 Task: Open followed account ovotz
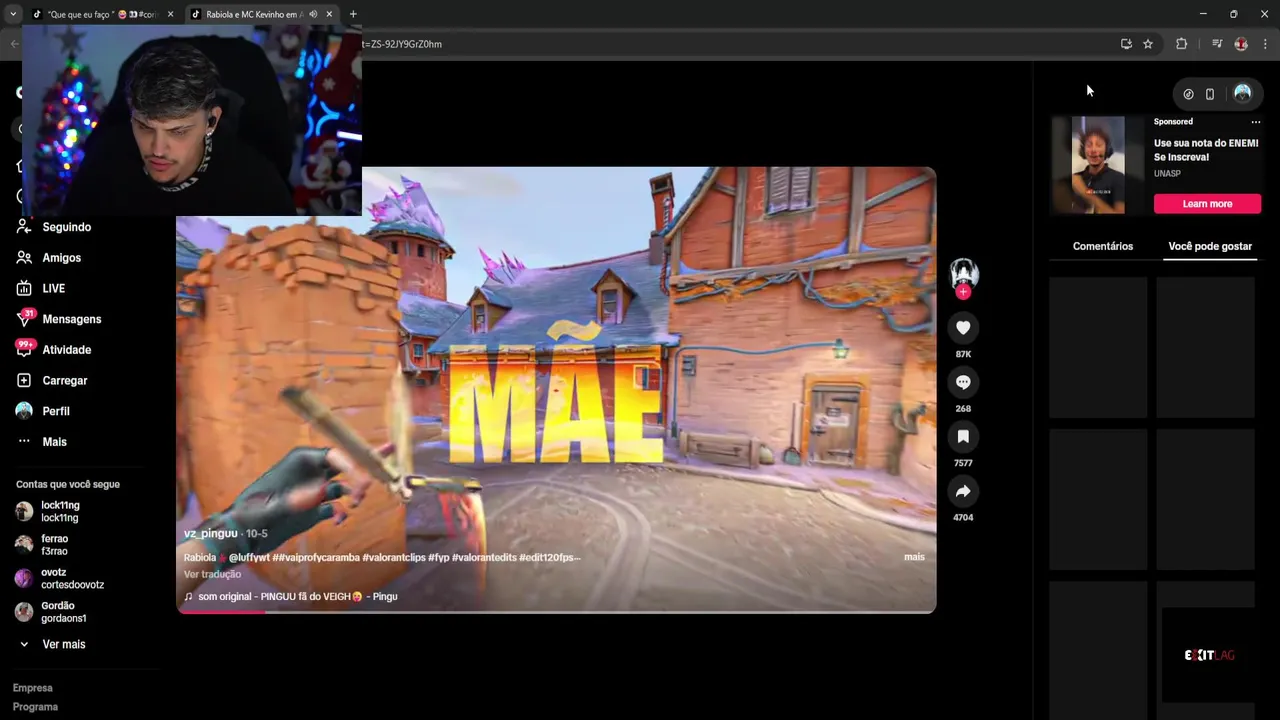pos(59,579)
